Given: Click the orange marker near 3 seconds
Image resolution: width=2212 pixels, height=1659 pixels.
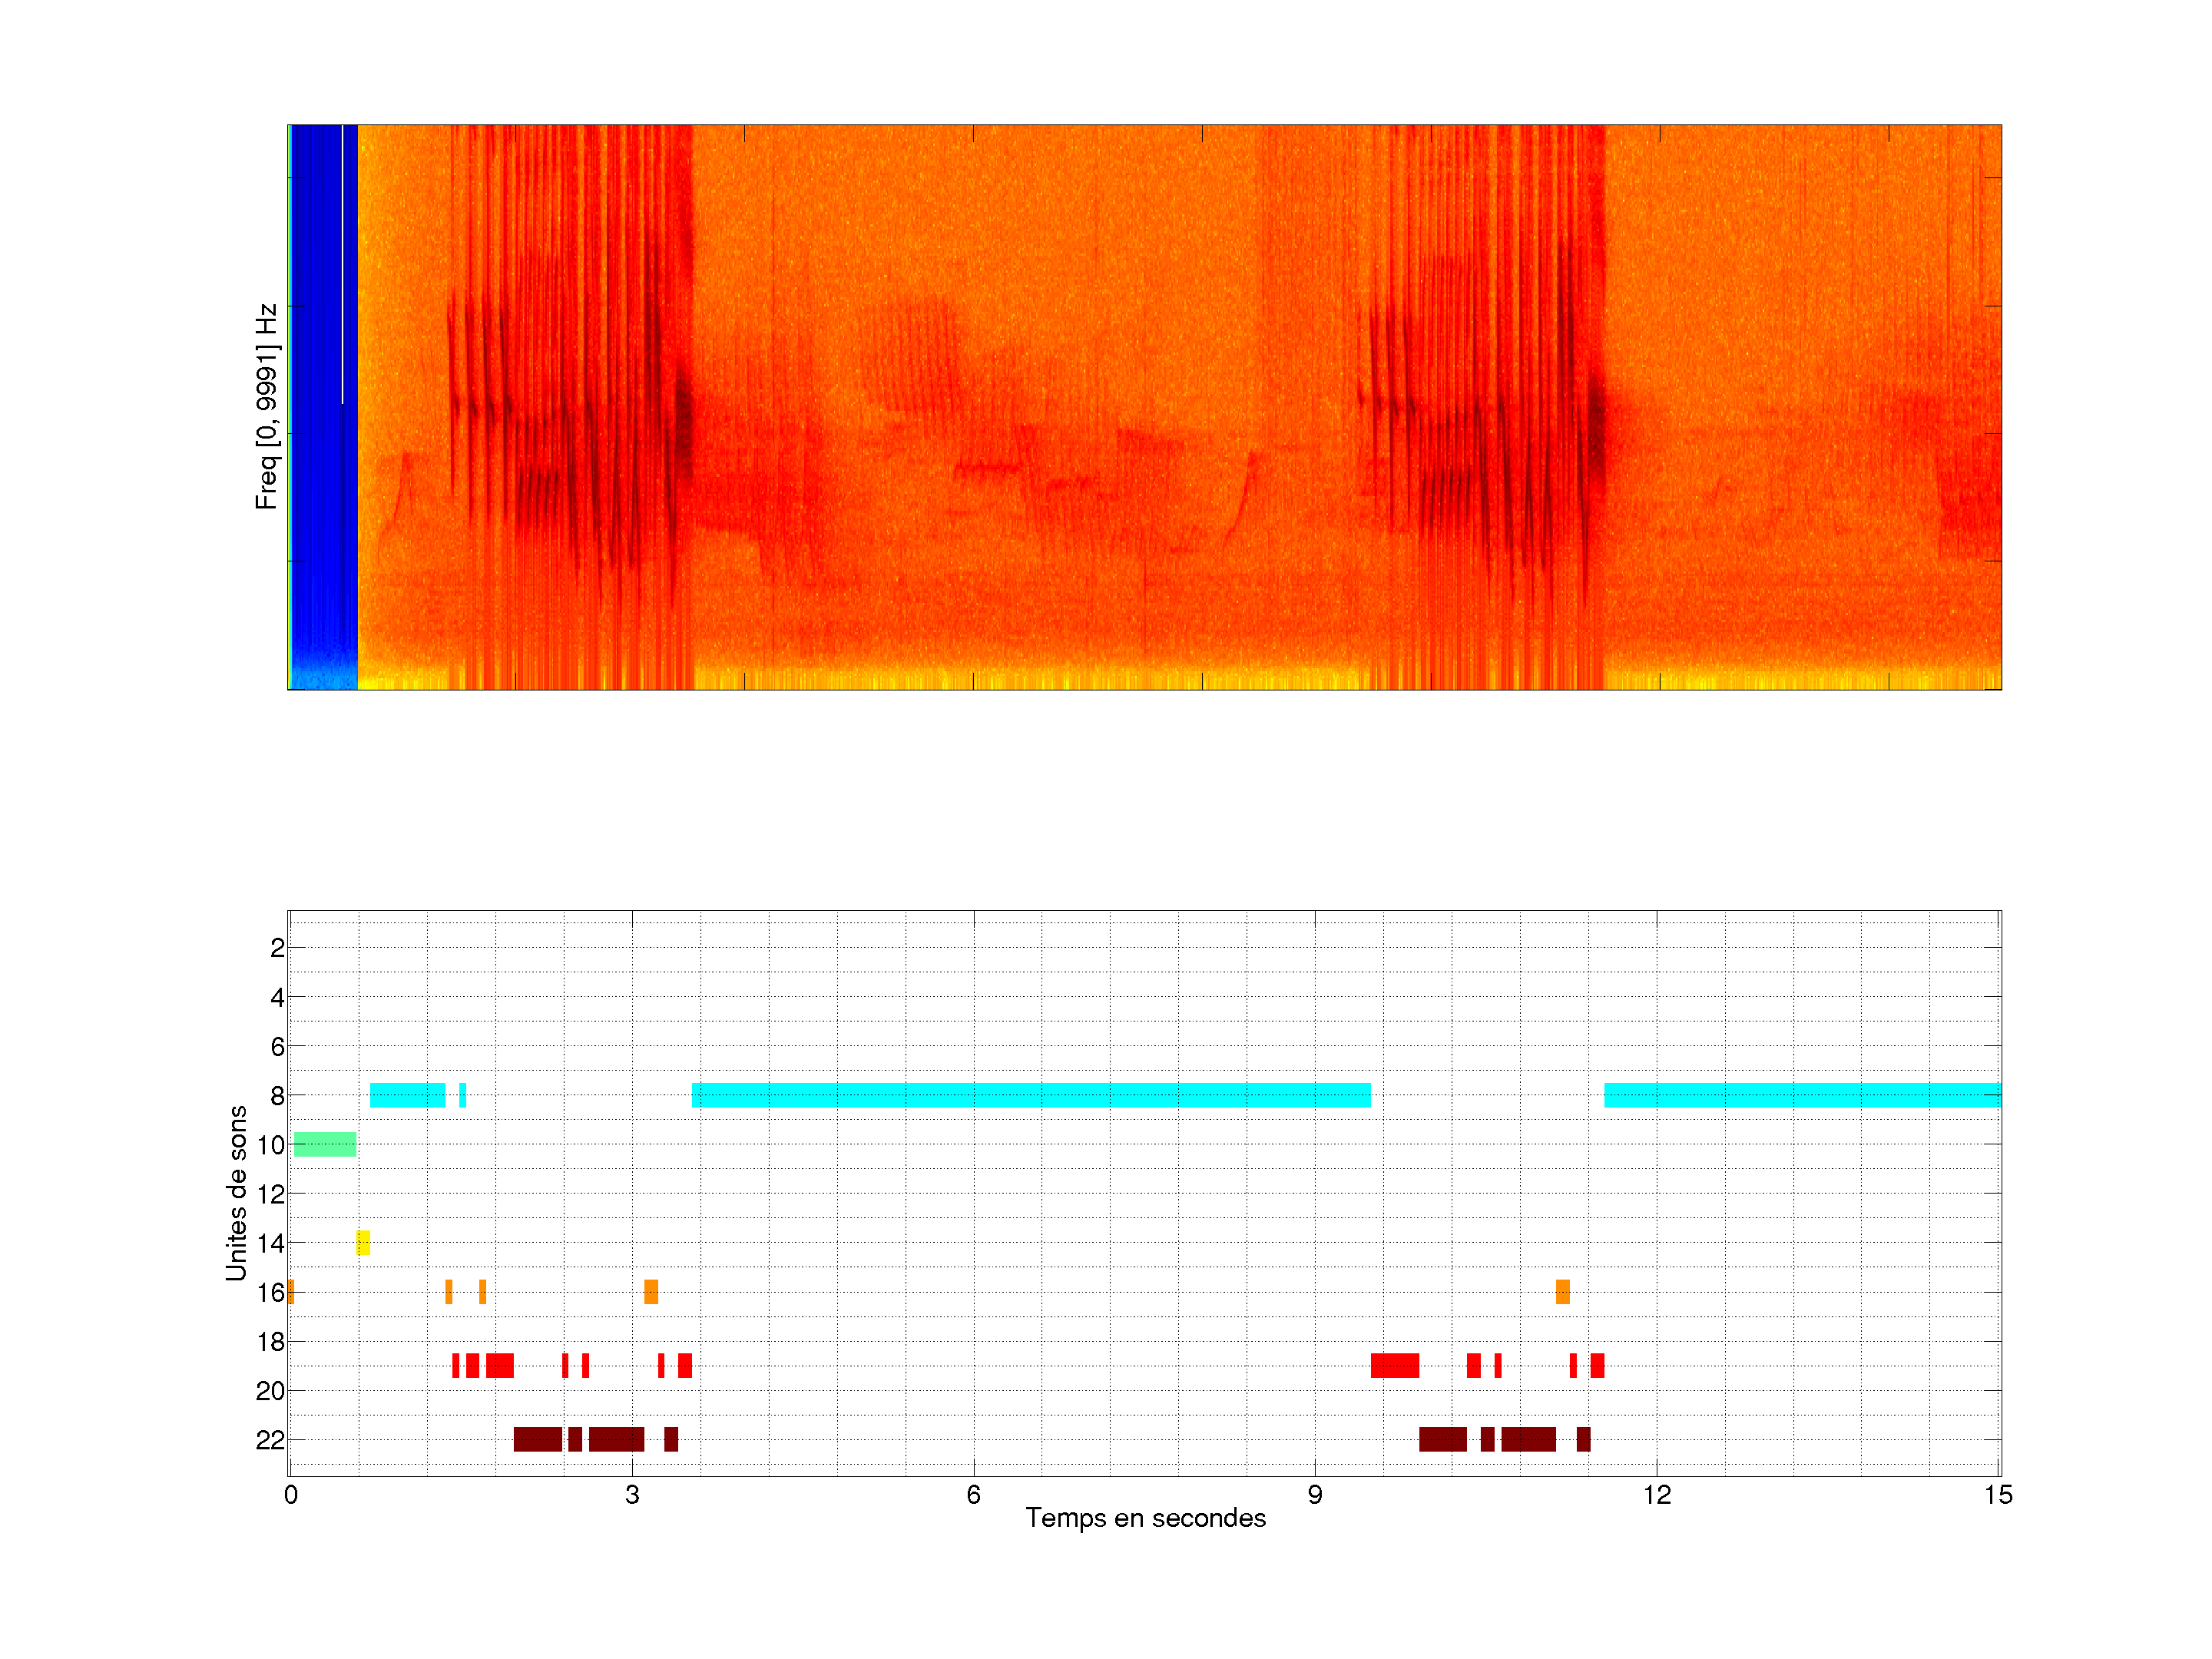Looking at the screenshot, I should pos(651,1292).
